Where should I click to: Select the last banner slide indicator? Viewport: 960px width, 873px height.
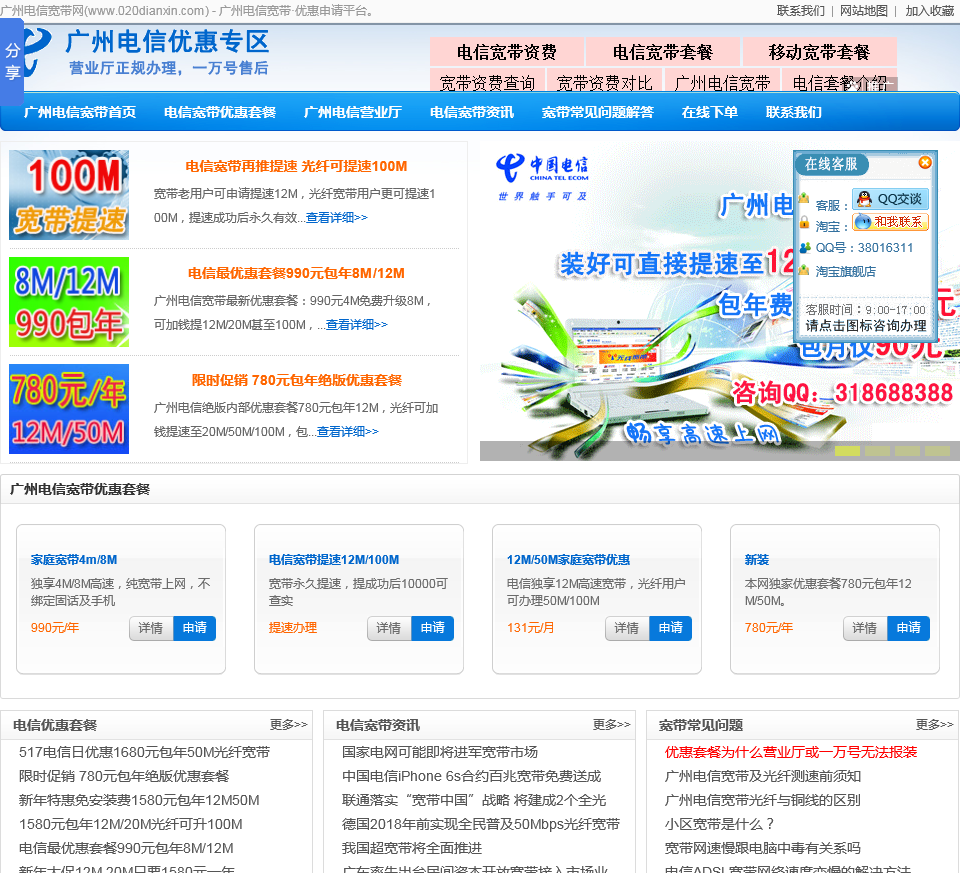(x=937, y=451)
